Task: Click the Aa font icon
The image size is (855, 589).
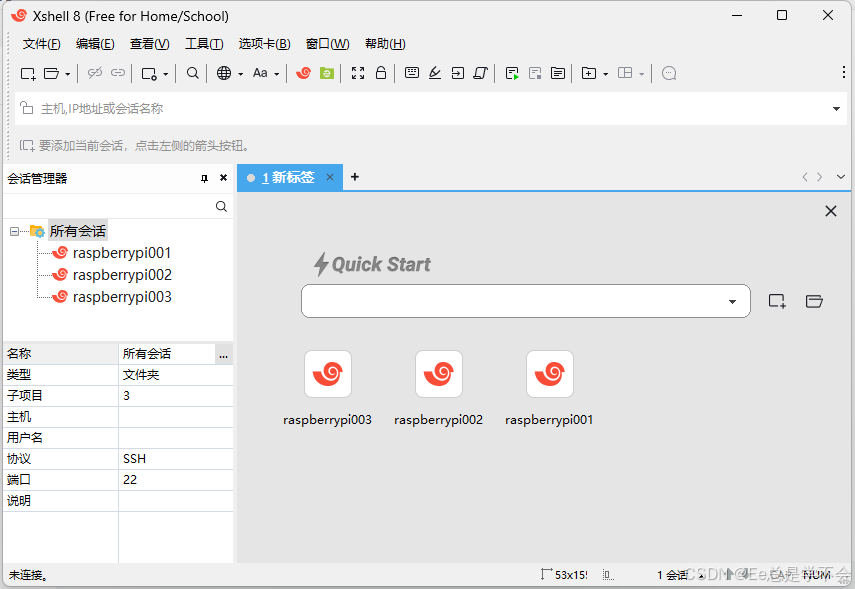Action: 260,73
